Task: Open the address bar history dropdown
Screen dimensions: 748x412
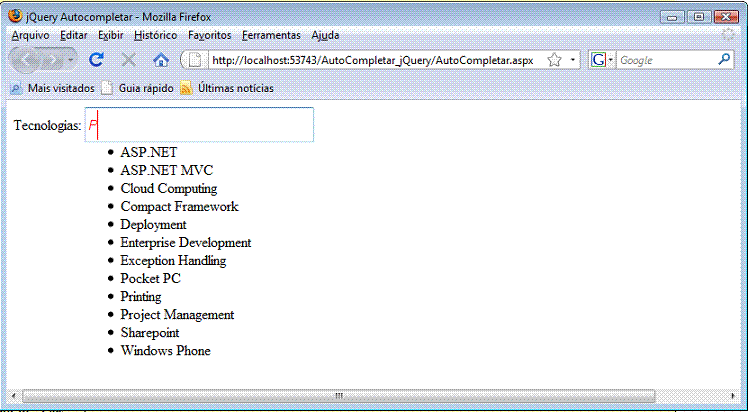Action: click(x=572, y=60)
